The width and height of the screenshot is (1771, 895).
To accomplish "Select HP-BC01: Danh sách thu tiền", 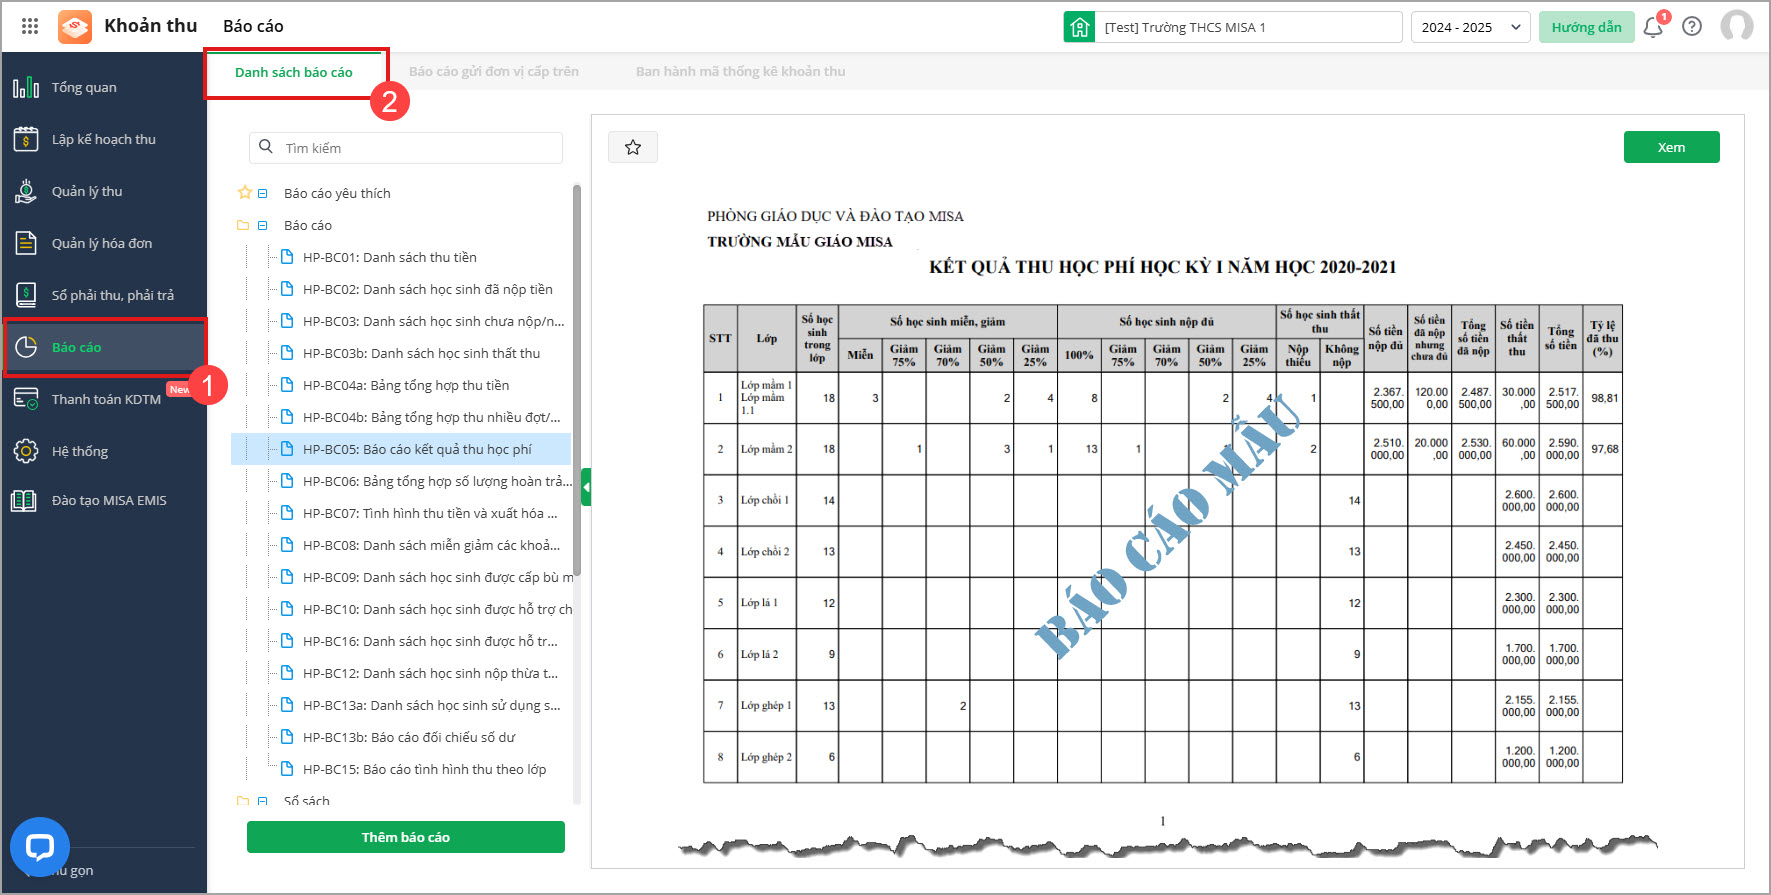I will point(401,257).
